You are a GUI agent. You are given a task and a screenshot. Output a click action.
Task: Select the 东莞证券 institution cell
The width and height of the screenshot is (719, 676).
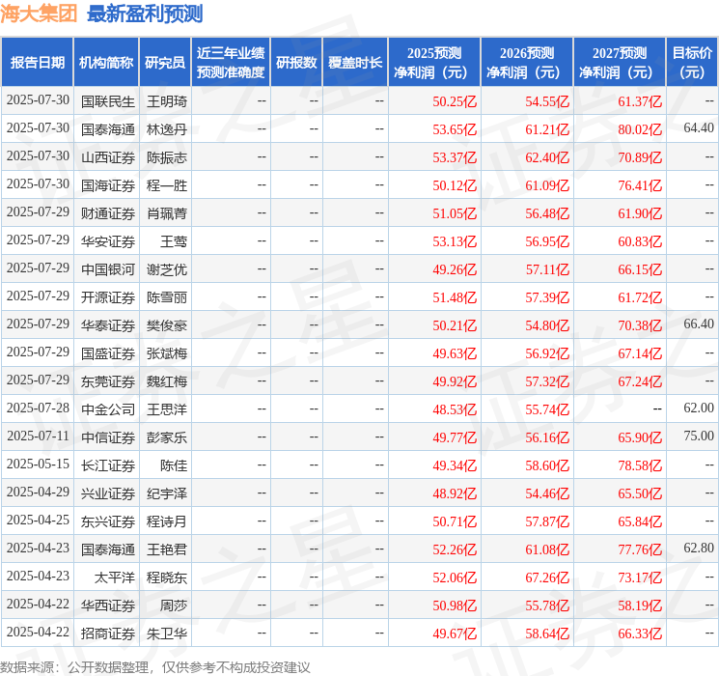pos(108,382)
